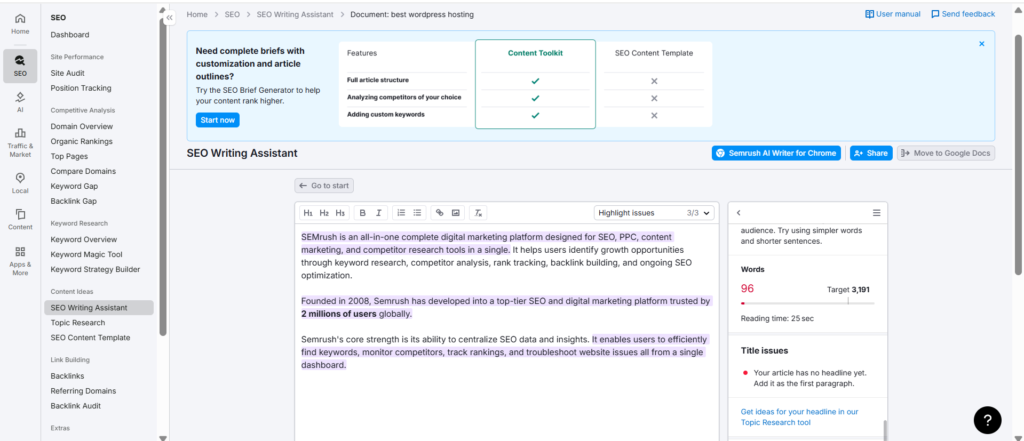Insert an image with the image icon
This screenshot has width=1024, height=441.
456,212
